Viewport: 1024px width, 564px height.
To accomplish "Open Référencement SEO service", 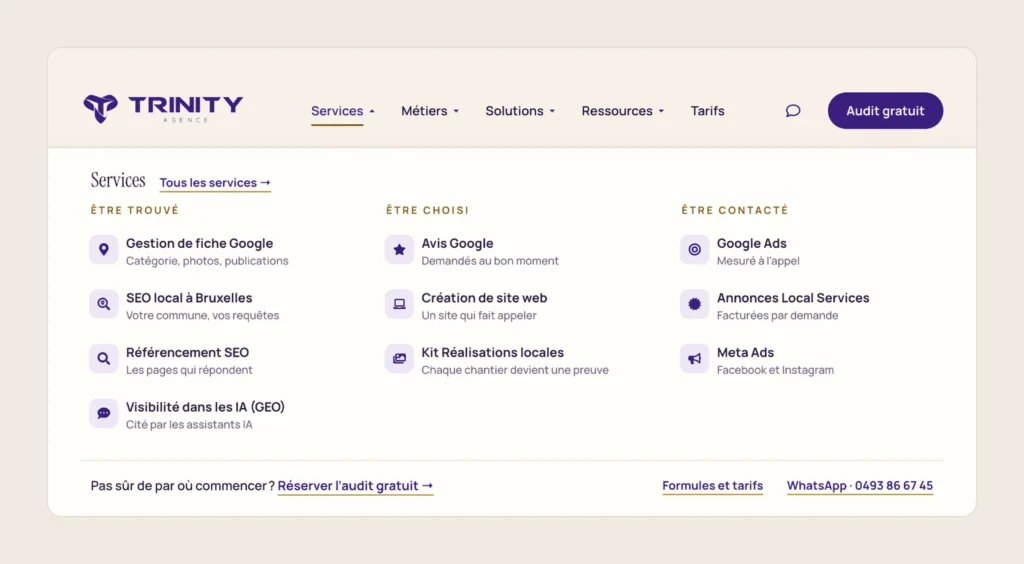I will coord(187,352).
